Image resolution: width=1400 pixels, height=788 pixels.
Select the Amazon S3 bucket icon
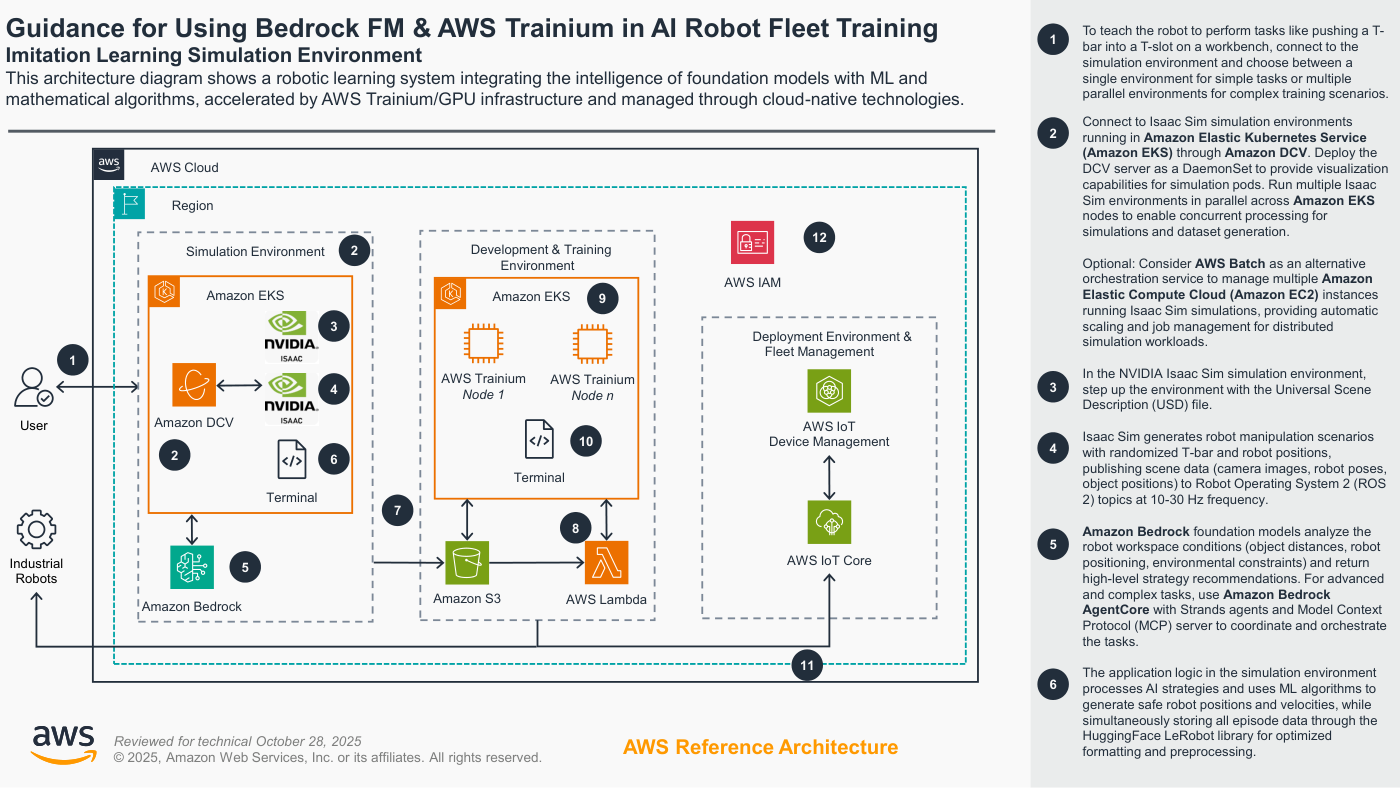coord(467,563)
